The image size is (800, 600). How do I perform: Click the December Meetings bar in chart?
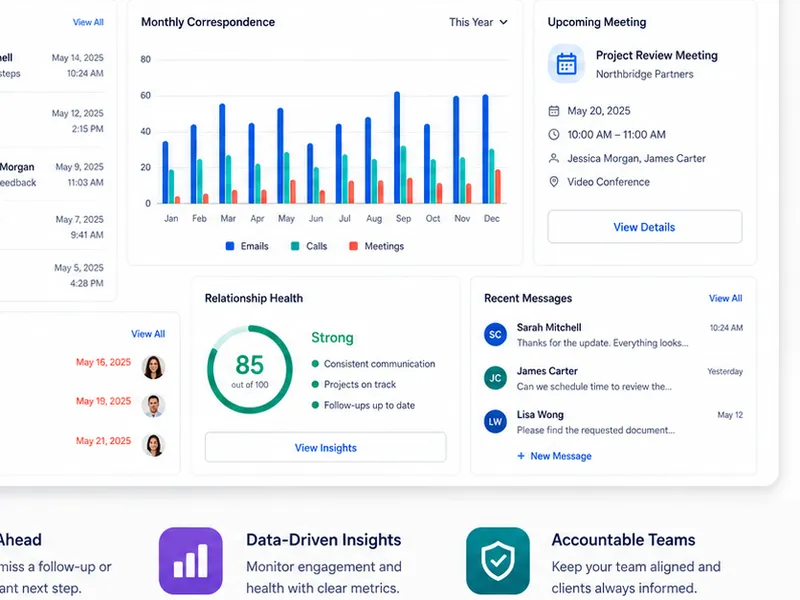tap(498, 187)
